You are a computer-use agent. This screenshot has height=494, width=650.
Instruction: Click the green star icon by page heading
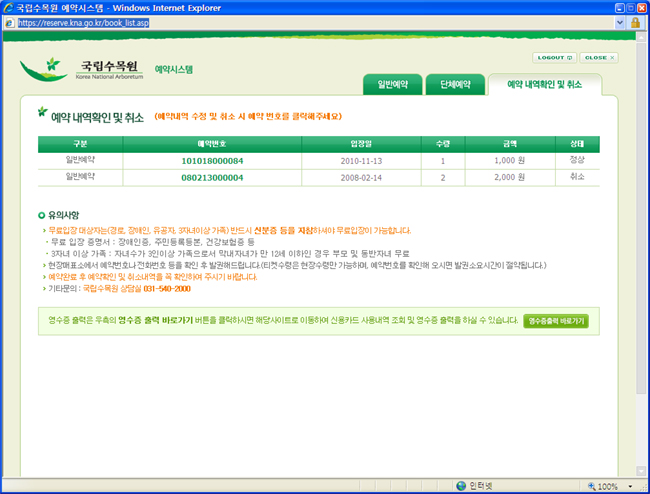[42, 111]
